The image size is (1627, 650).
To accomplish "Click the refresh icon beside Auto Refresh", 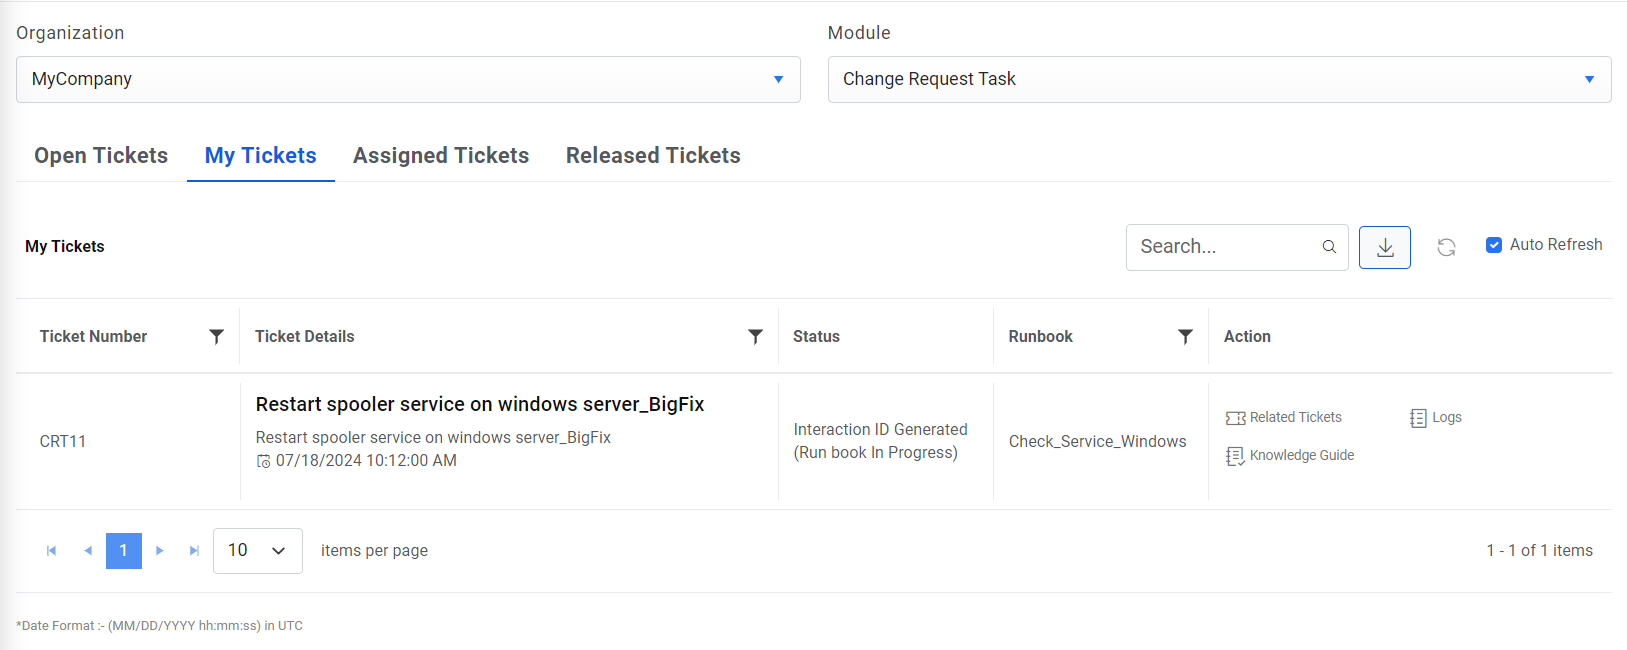I will (1446, 248).
